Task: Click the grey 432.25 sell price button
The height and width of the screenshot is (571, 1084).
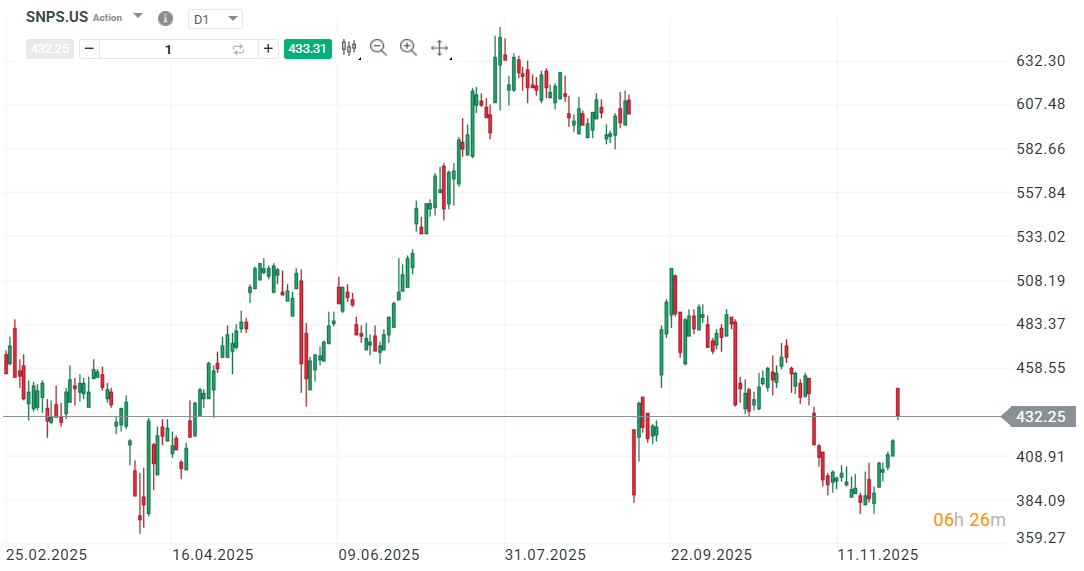Action: click(x=49, y=49)
